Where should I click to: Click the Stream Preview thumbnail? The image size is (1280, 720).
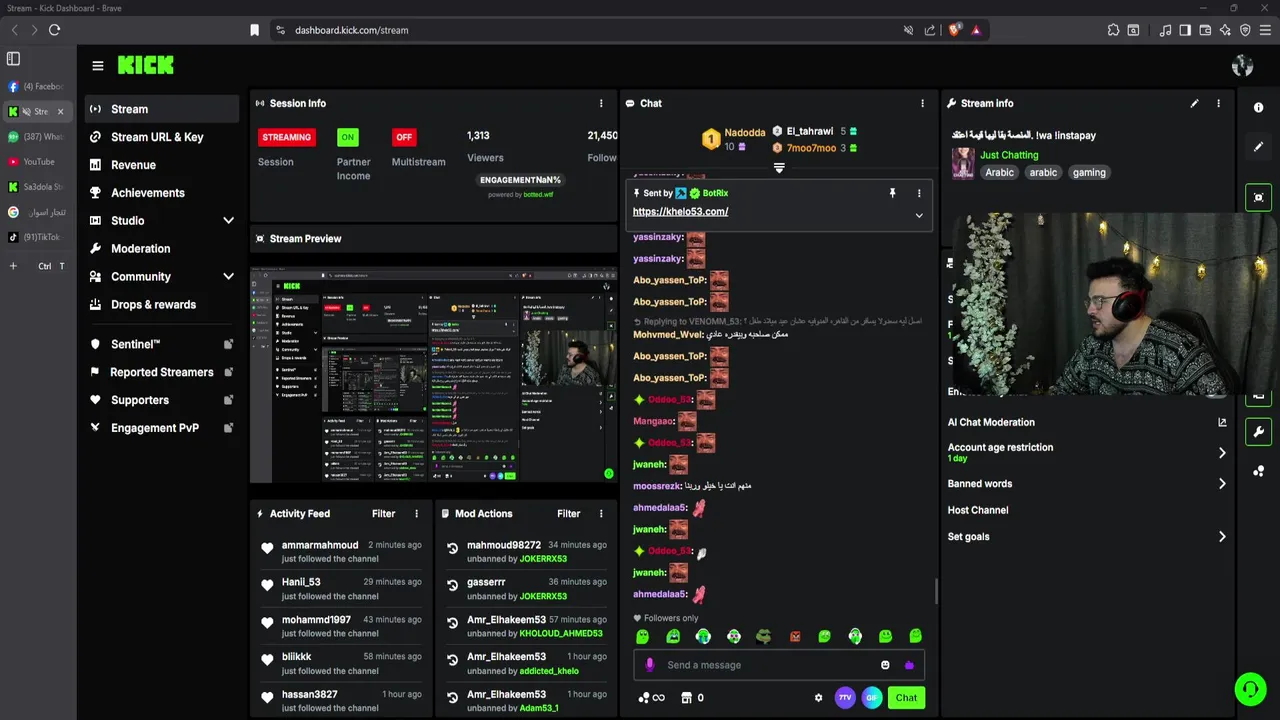[433, 374]
